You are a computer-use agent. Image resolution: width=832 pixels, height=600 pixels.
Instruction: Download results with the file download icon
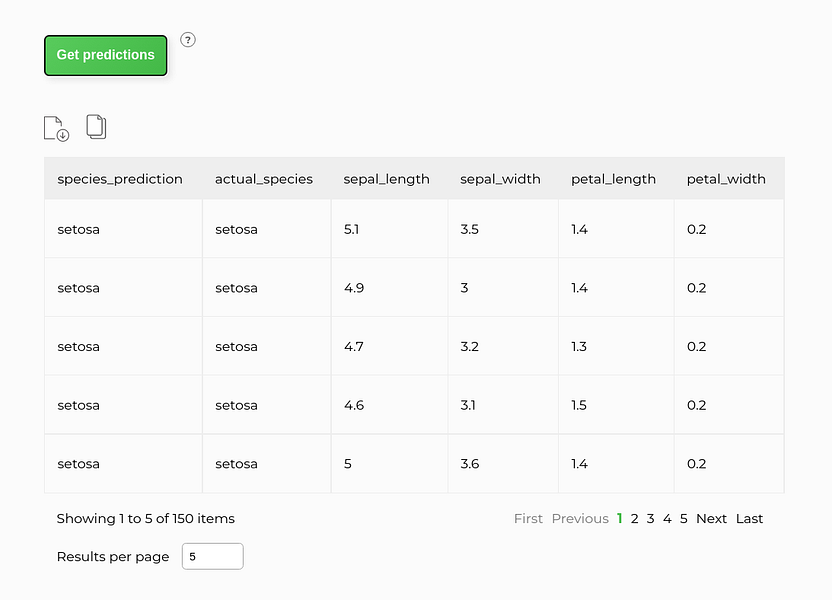tap(56, 128)
